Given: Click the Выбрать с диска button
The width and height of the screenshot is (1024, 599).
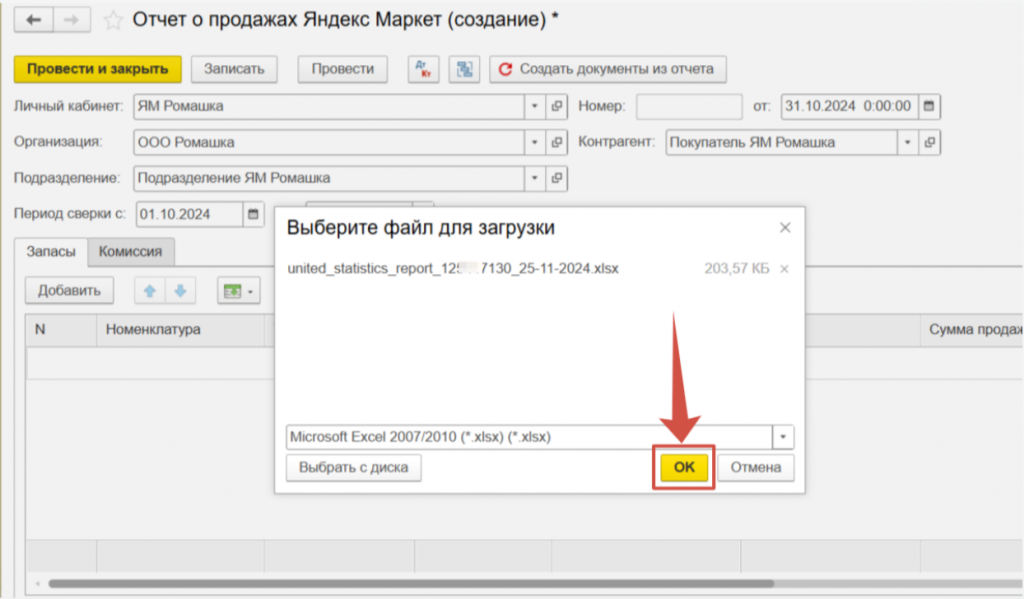Looking at the screenshot, I should [353, 467].
